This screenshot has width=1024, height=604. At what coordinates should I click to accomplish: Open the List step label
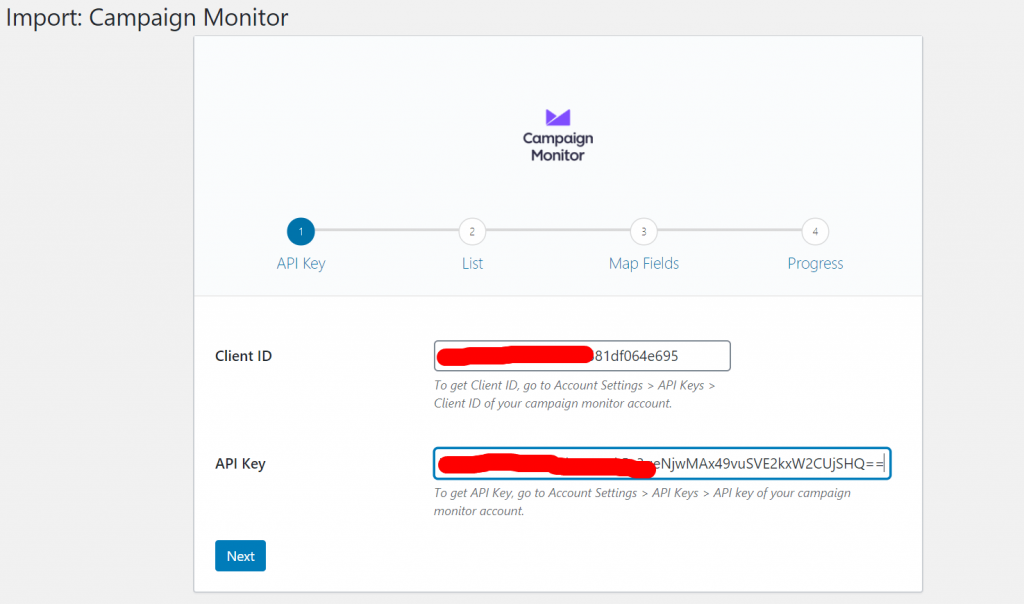[x=472, y=263]
